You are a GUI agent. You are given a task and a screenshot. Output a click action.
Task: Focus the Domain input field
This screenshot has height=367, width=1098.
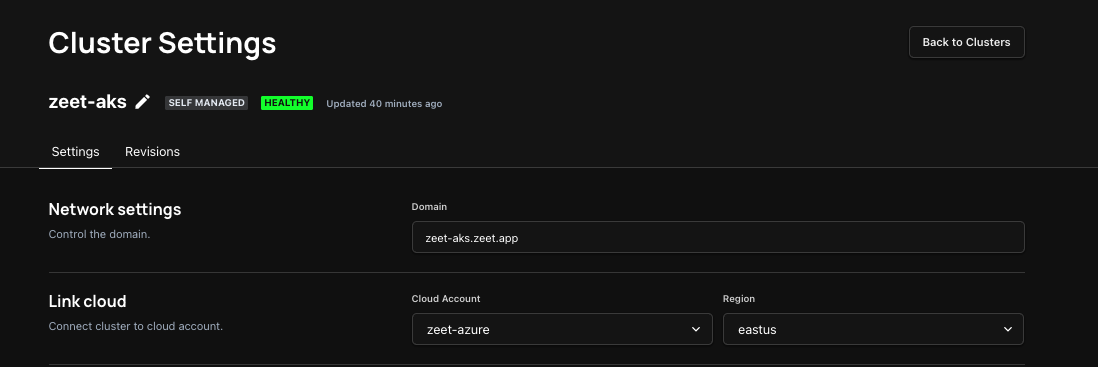point(718,237)
